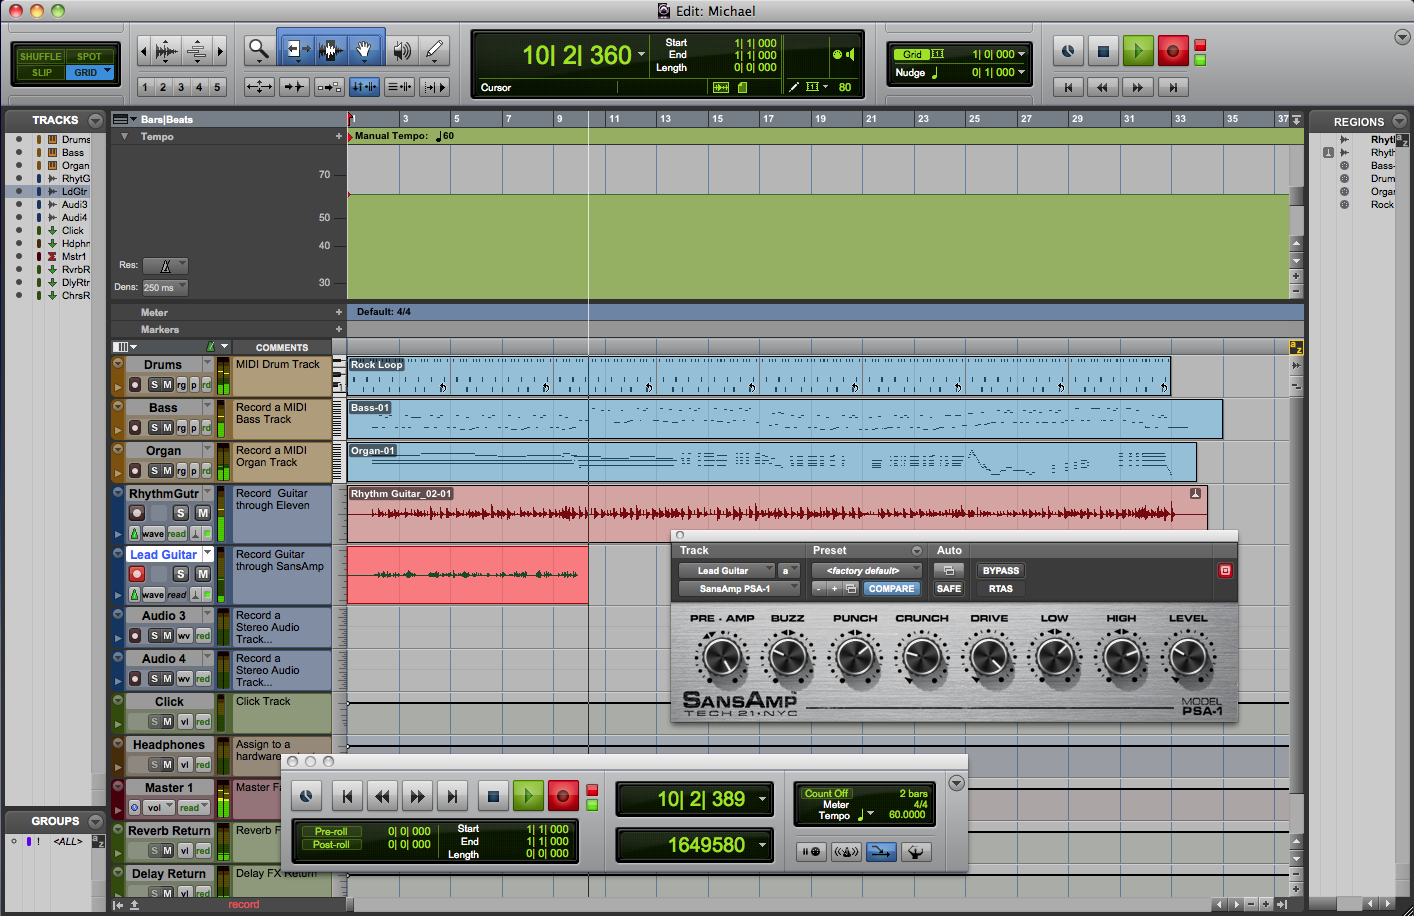
Task: Click Record in floating Transport window
Action: [x=563, y=796]
